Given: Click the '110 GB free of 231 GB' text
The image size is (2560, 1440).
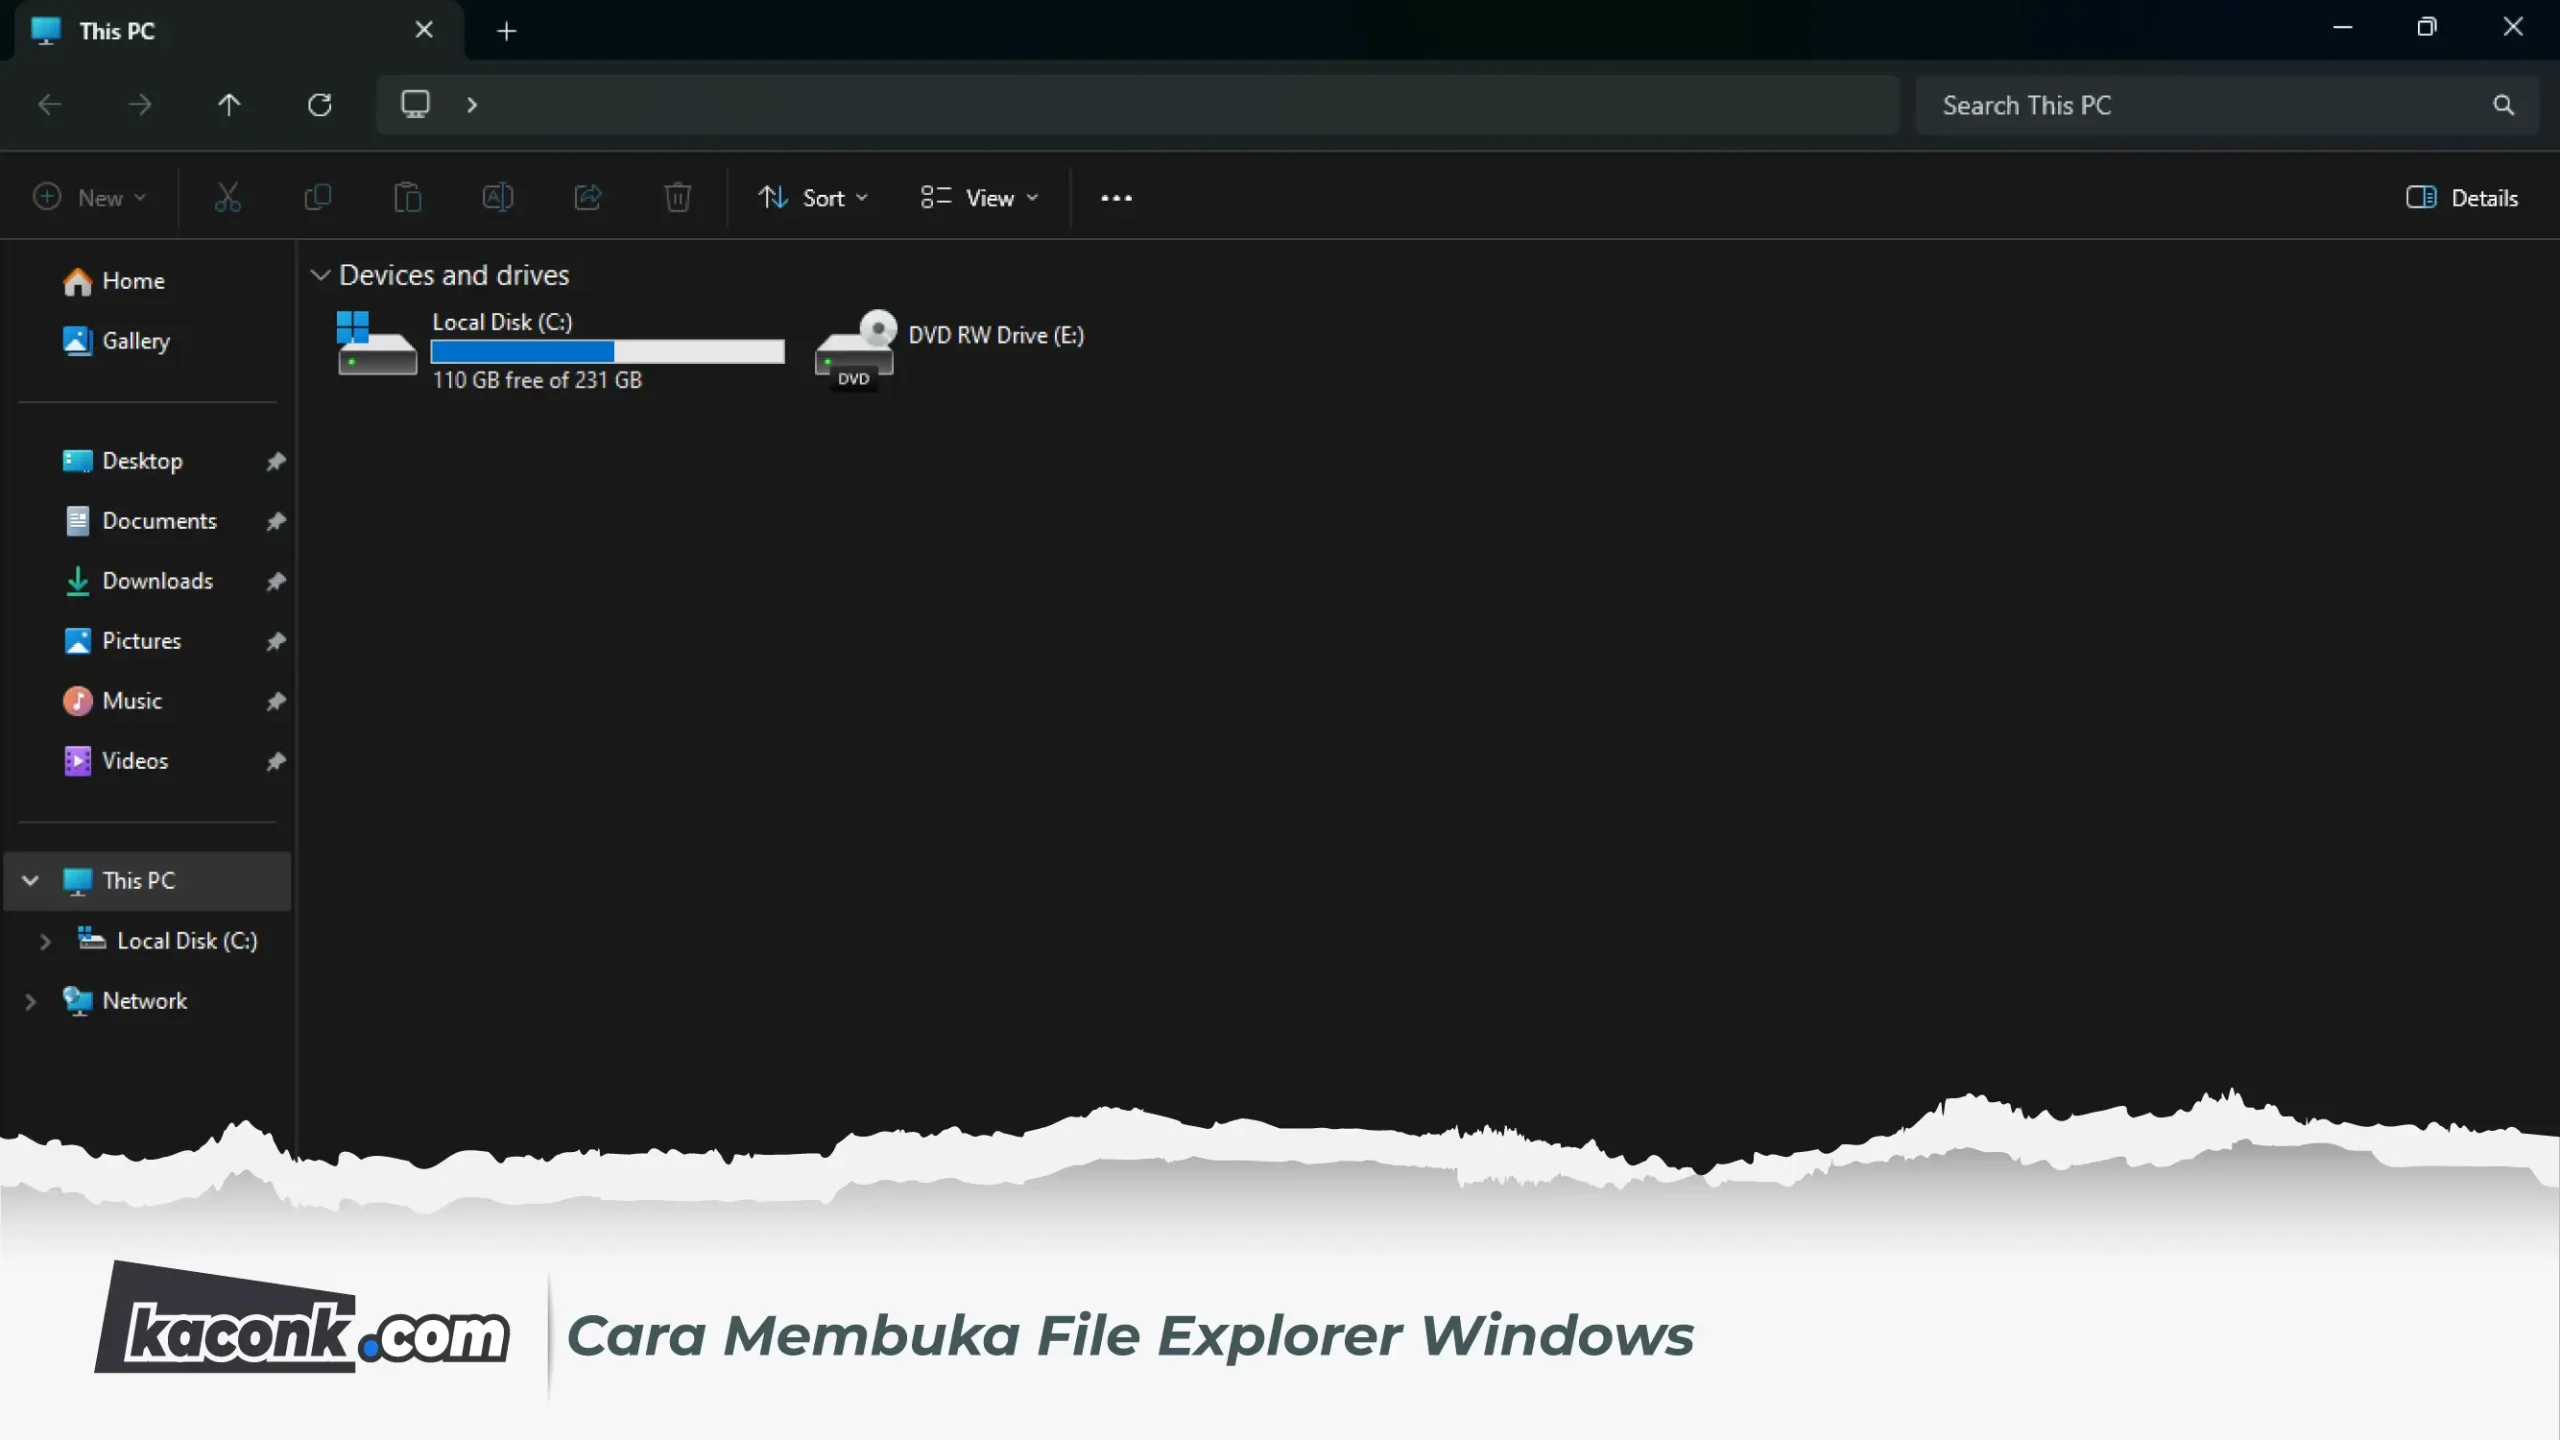Looking at the screenshot, I should [537, 380].
